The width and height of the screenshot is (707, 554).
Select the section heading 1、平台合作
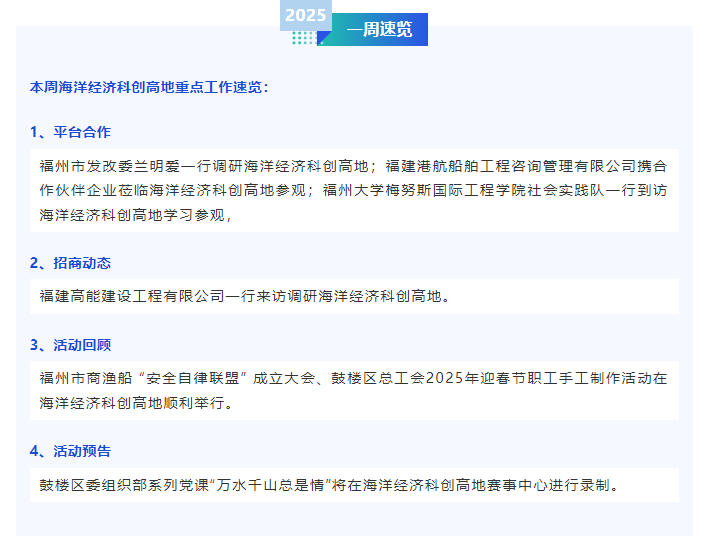[x=70, y=132]
